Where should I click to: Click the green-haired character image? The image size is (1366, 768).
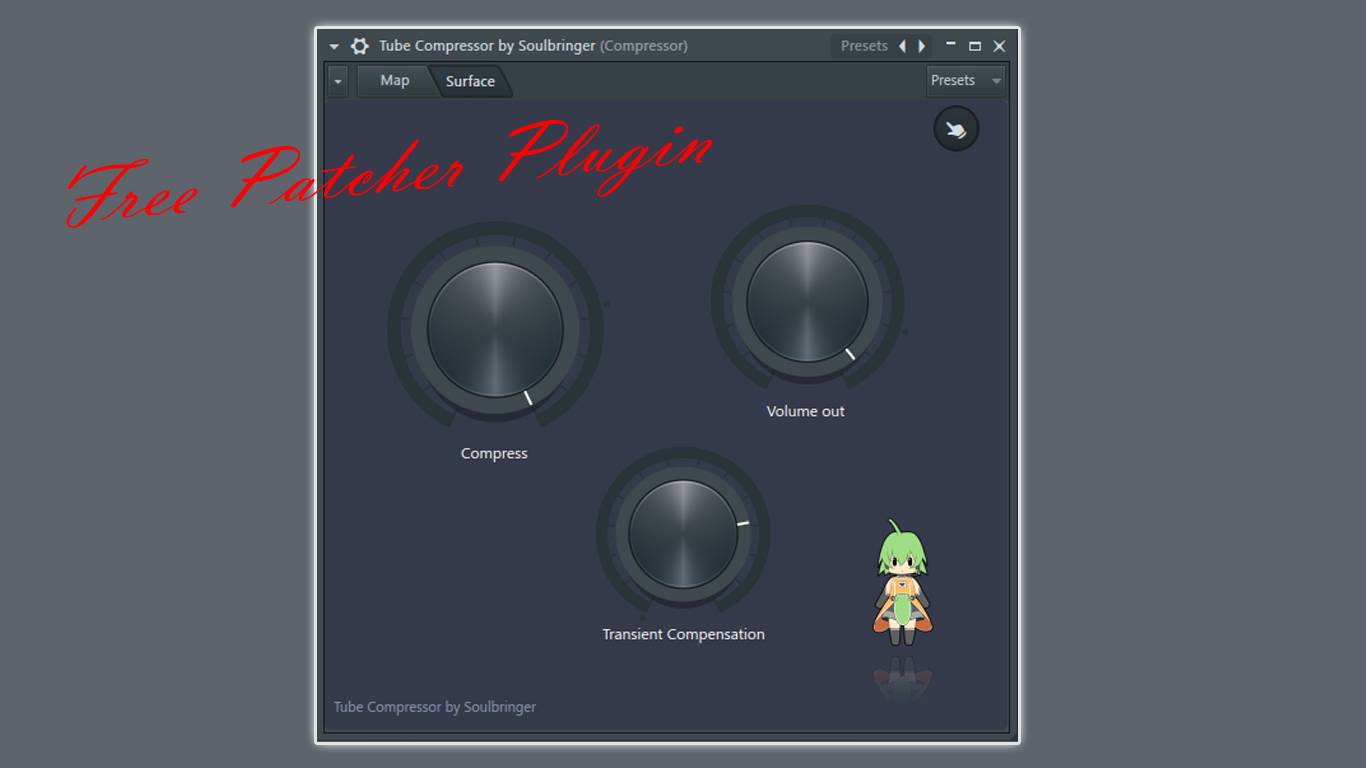point(903,583)
